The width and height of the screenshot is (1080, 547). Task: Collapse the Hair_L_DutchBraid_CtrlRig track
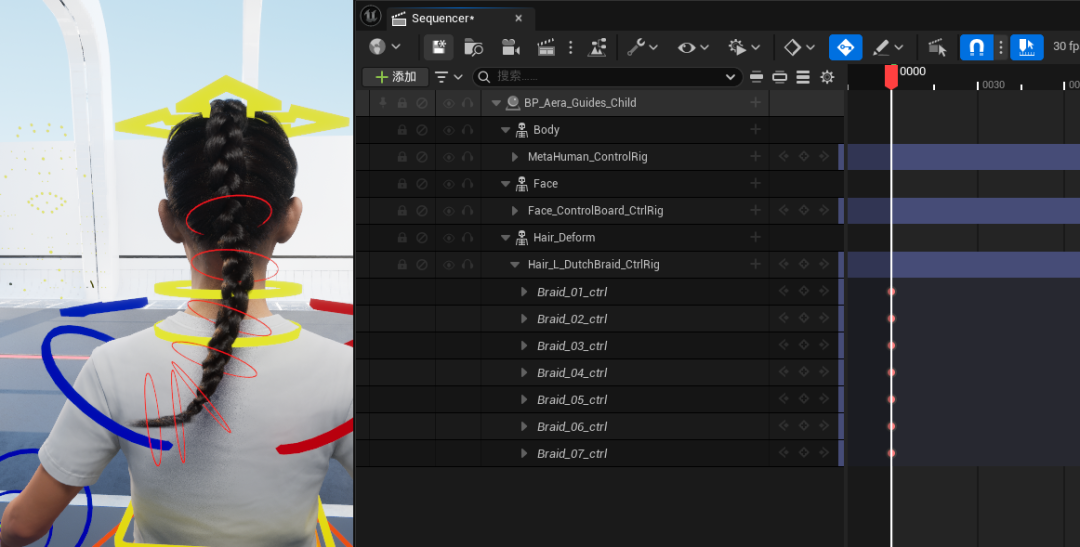tap(515, 265)
